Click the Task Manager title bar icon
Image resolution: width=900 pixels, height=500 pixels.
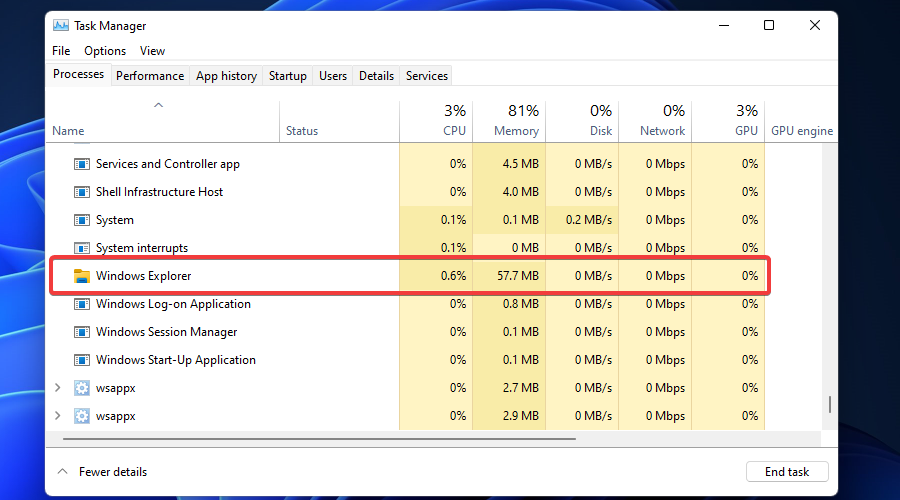tap(61, 26)
